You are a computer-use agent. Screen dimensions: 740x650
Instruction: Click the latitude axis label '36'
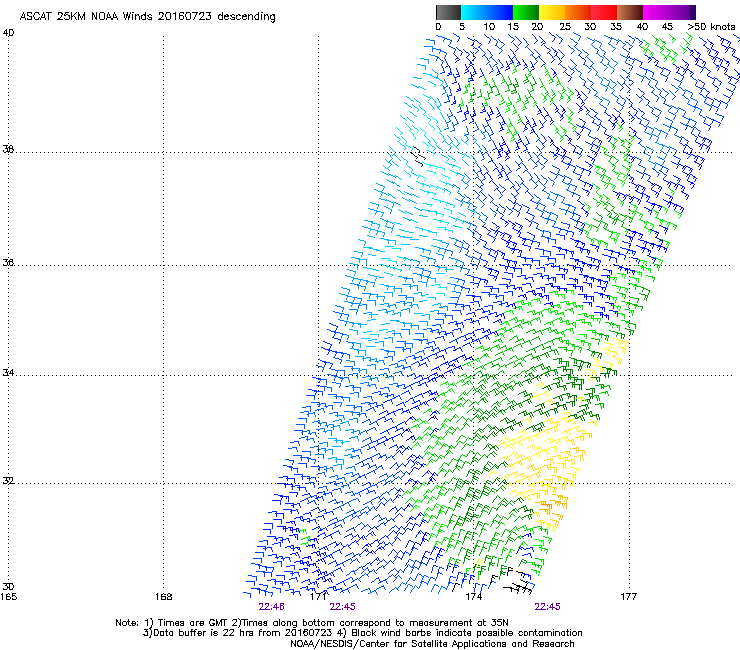click(8, 262)
